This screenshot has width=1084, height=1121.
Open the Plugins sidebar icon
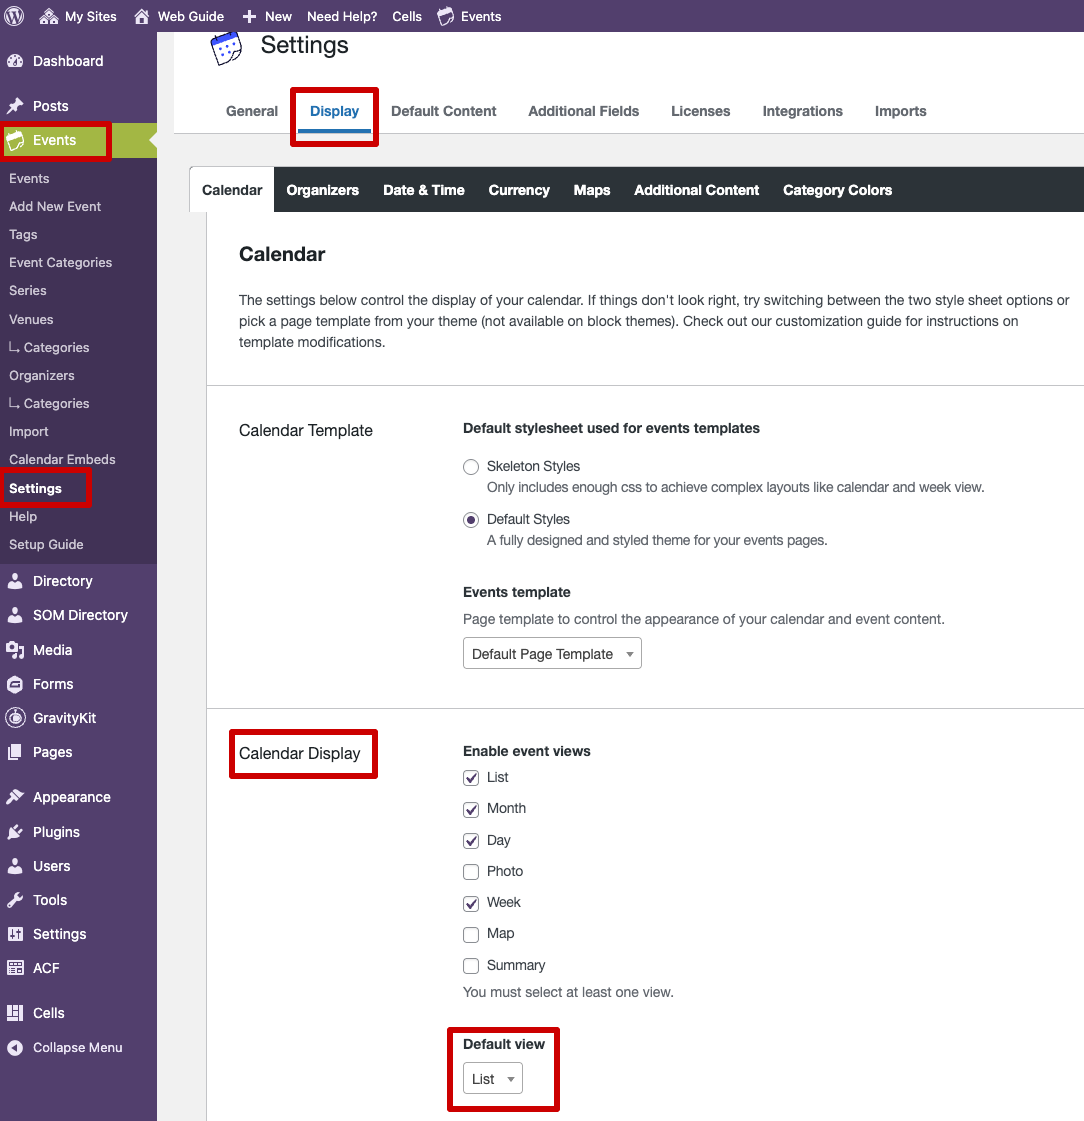[x=22, y=832]
